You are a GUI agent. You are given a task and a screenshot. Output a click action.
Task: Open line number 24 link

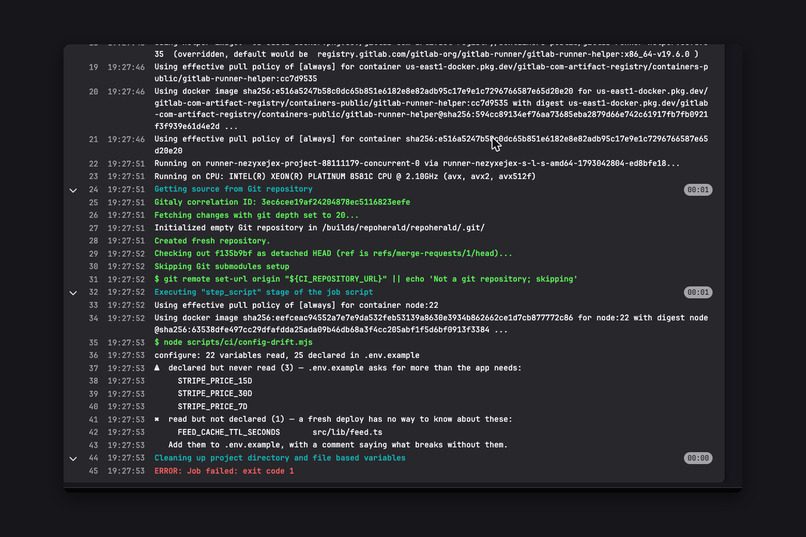point(93,190)
